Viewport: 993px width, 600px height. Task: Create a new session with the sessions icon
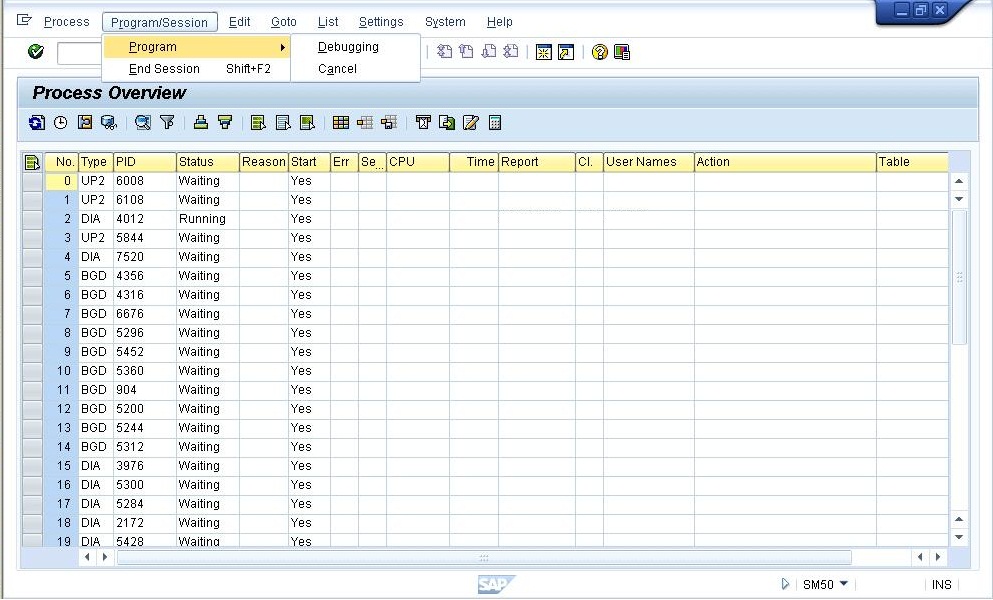(x=543, y=53)
